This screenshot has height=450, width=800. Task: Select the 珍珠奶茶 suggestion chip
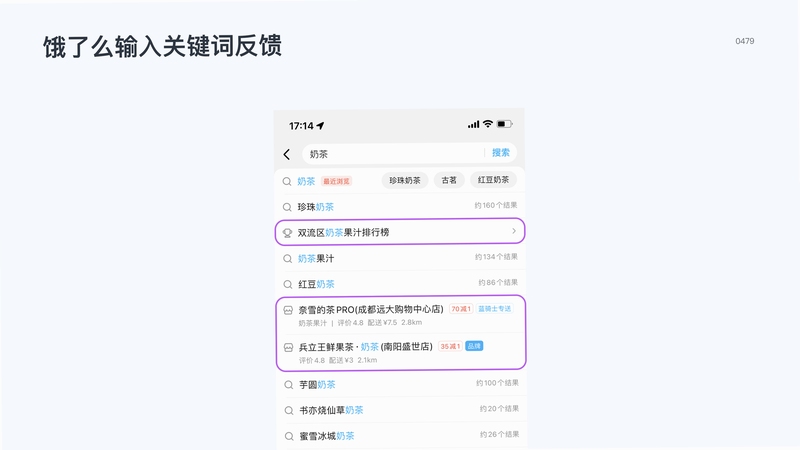(405, 180)
